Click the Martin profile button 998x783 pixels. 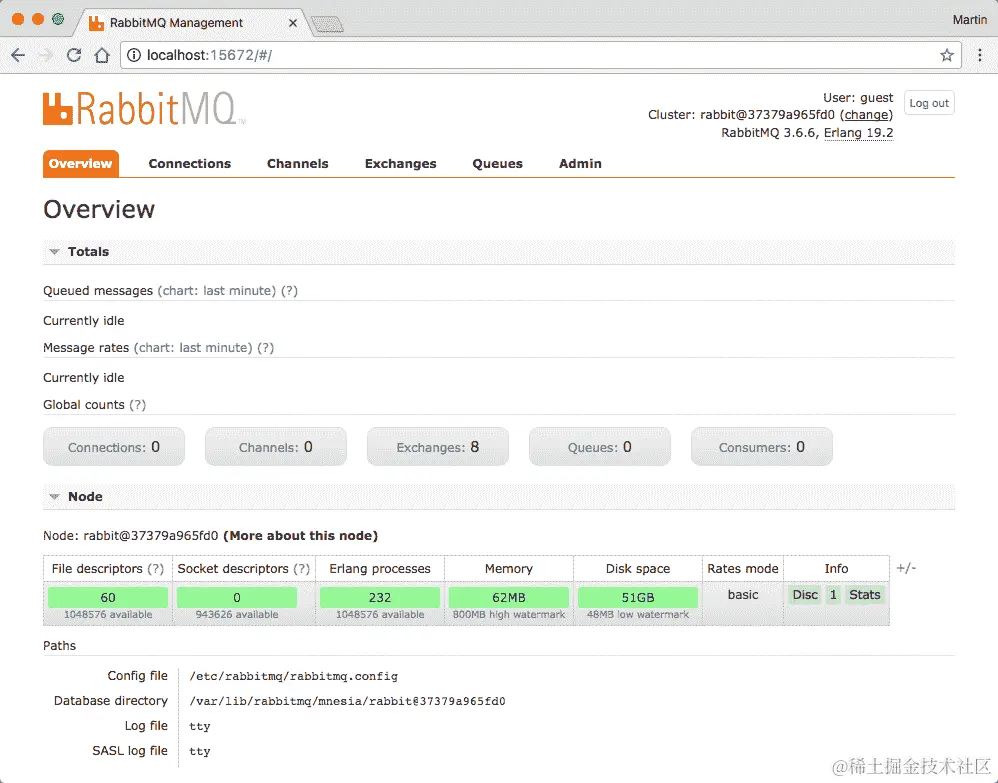point(969,20)
